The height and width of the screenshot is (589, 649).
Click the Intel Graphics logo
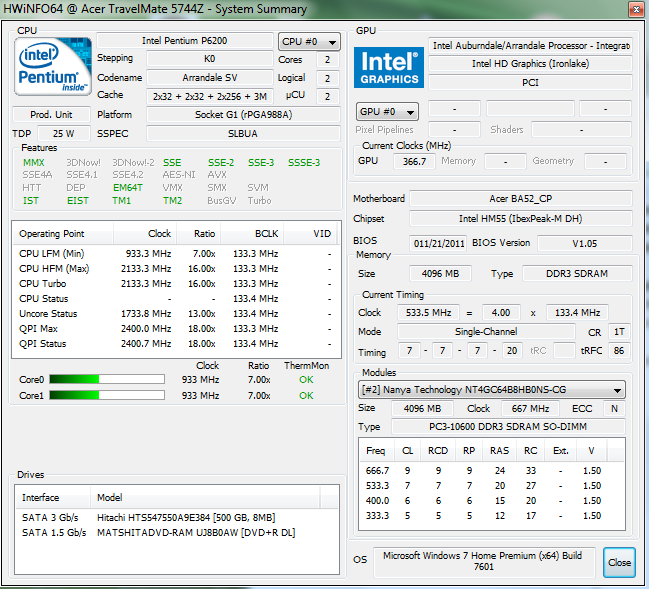click(389, 67)
